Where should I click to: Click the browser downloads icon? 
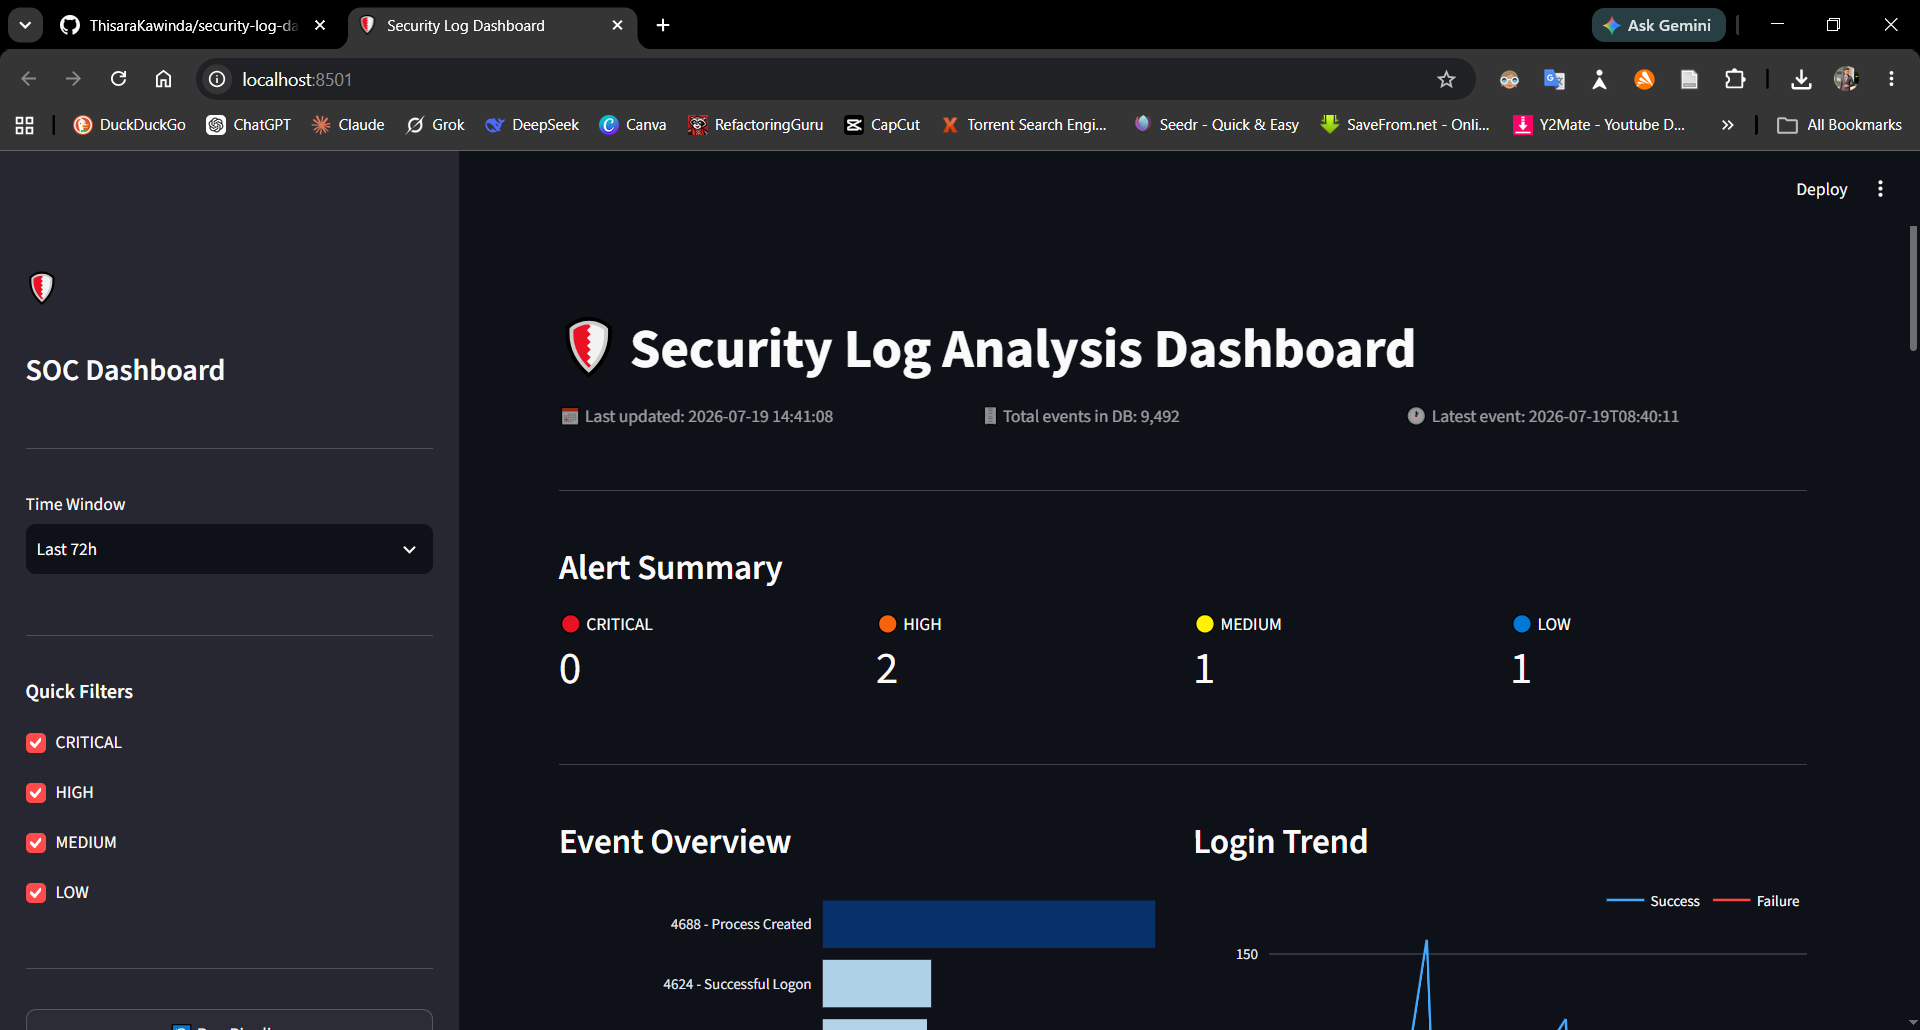coord(1801,79)
